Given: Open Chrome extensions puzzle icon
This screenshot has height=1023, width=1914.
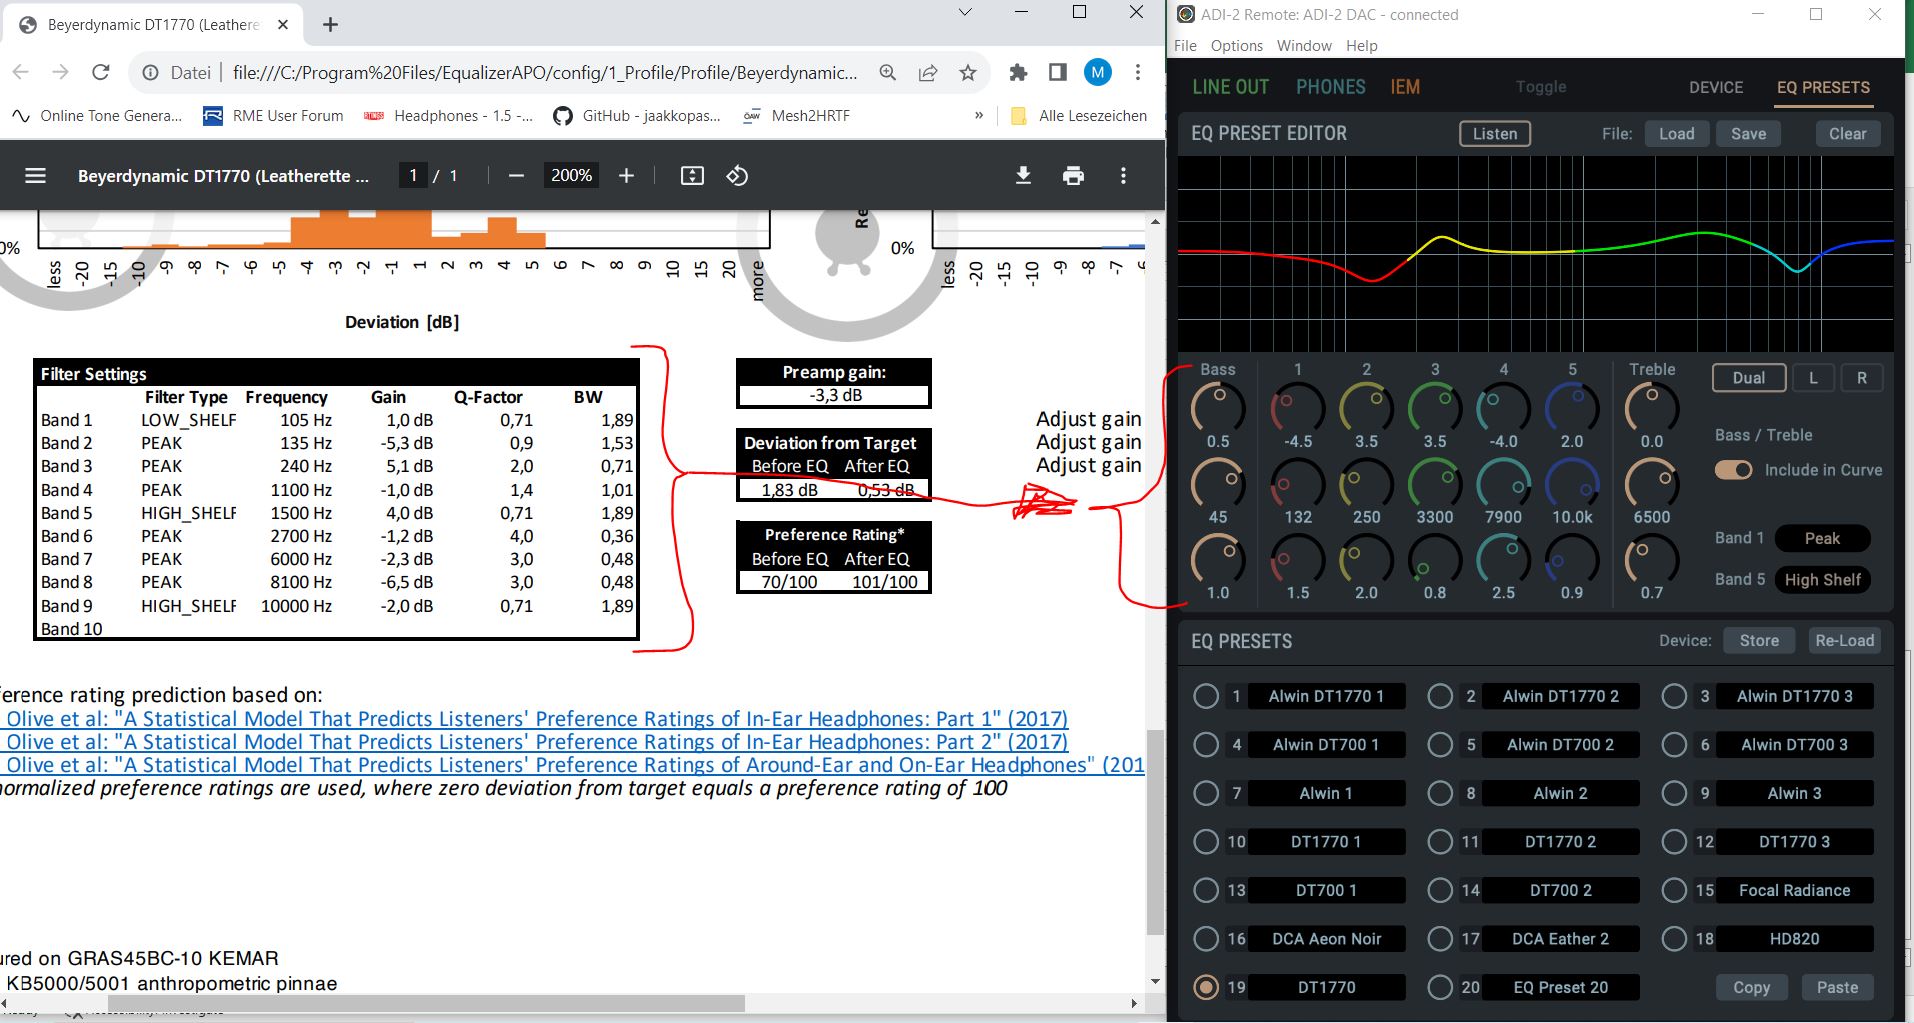Looking at the screenshot, I should 1018,72.
